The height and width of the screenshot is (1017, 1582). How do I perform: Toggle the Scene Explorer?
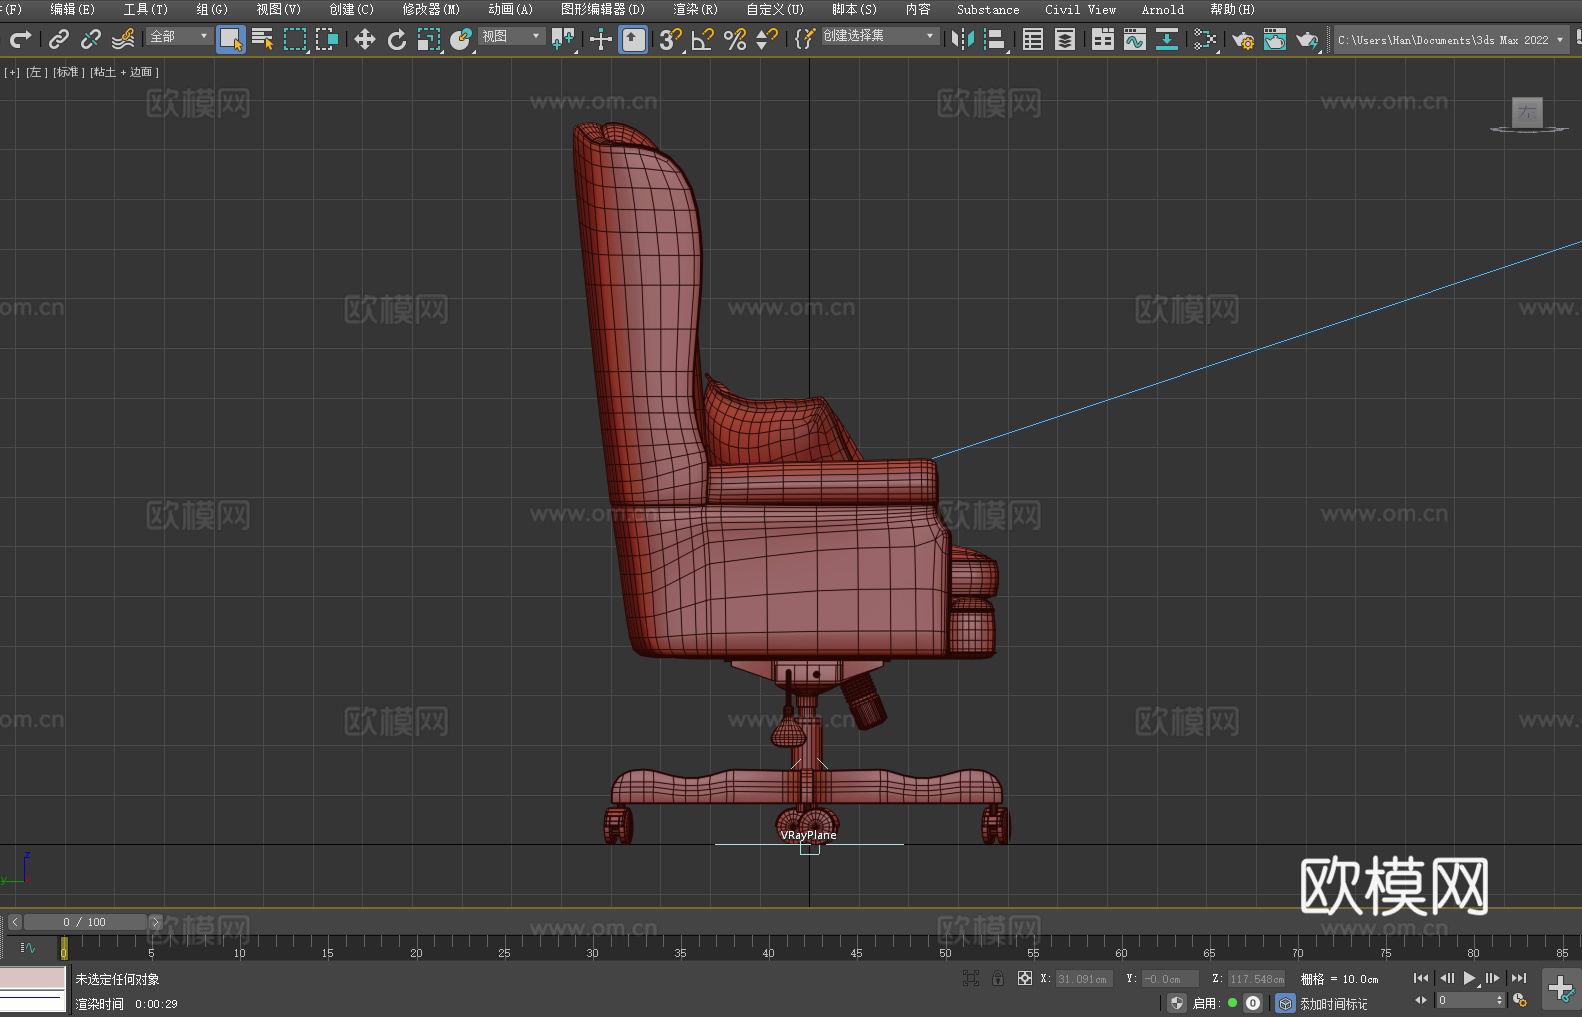(1033, 39)
